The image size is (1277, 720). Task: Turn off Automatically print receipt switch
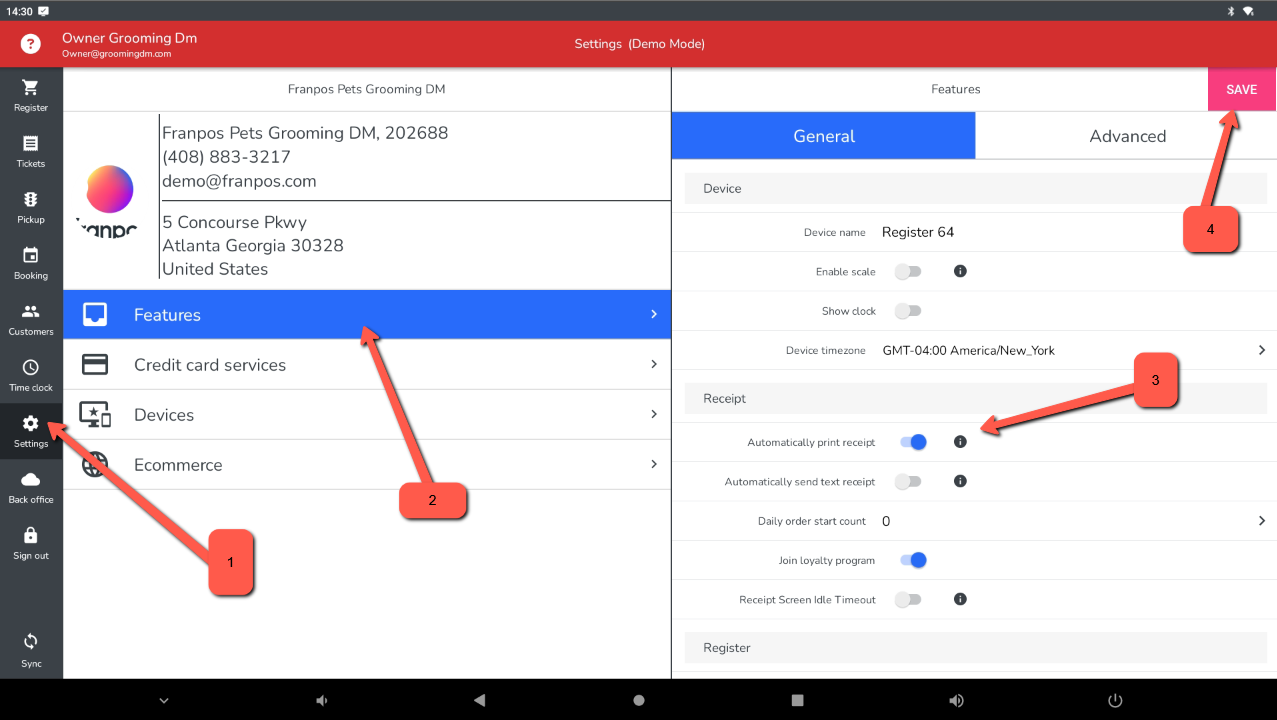click(913, 442)
